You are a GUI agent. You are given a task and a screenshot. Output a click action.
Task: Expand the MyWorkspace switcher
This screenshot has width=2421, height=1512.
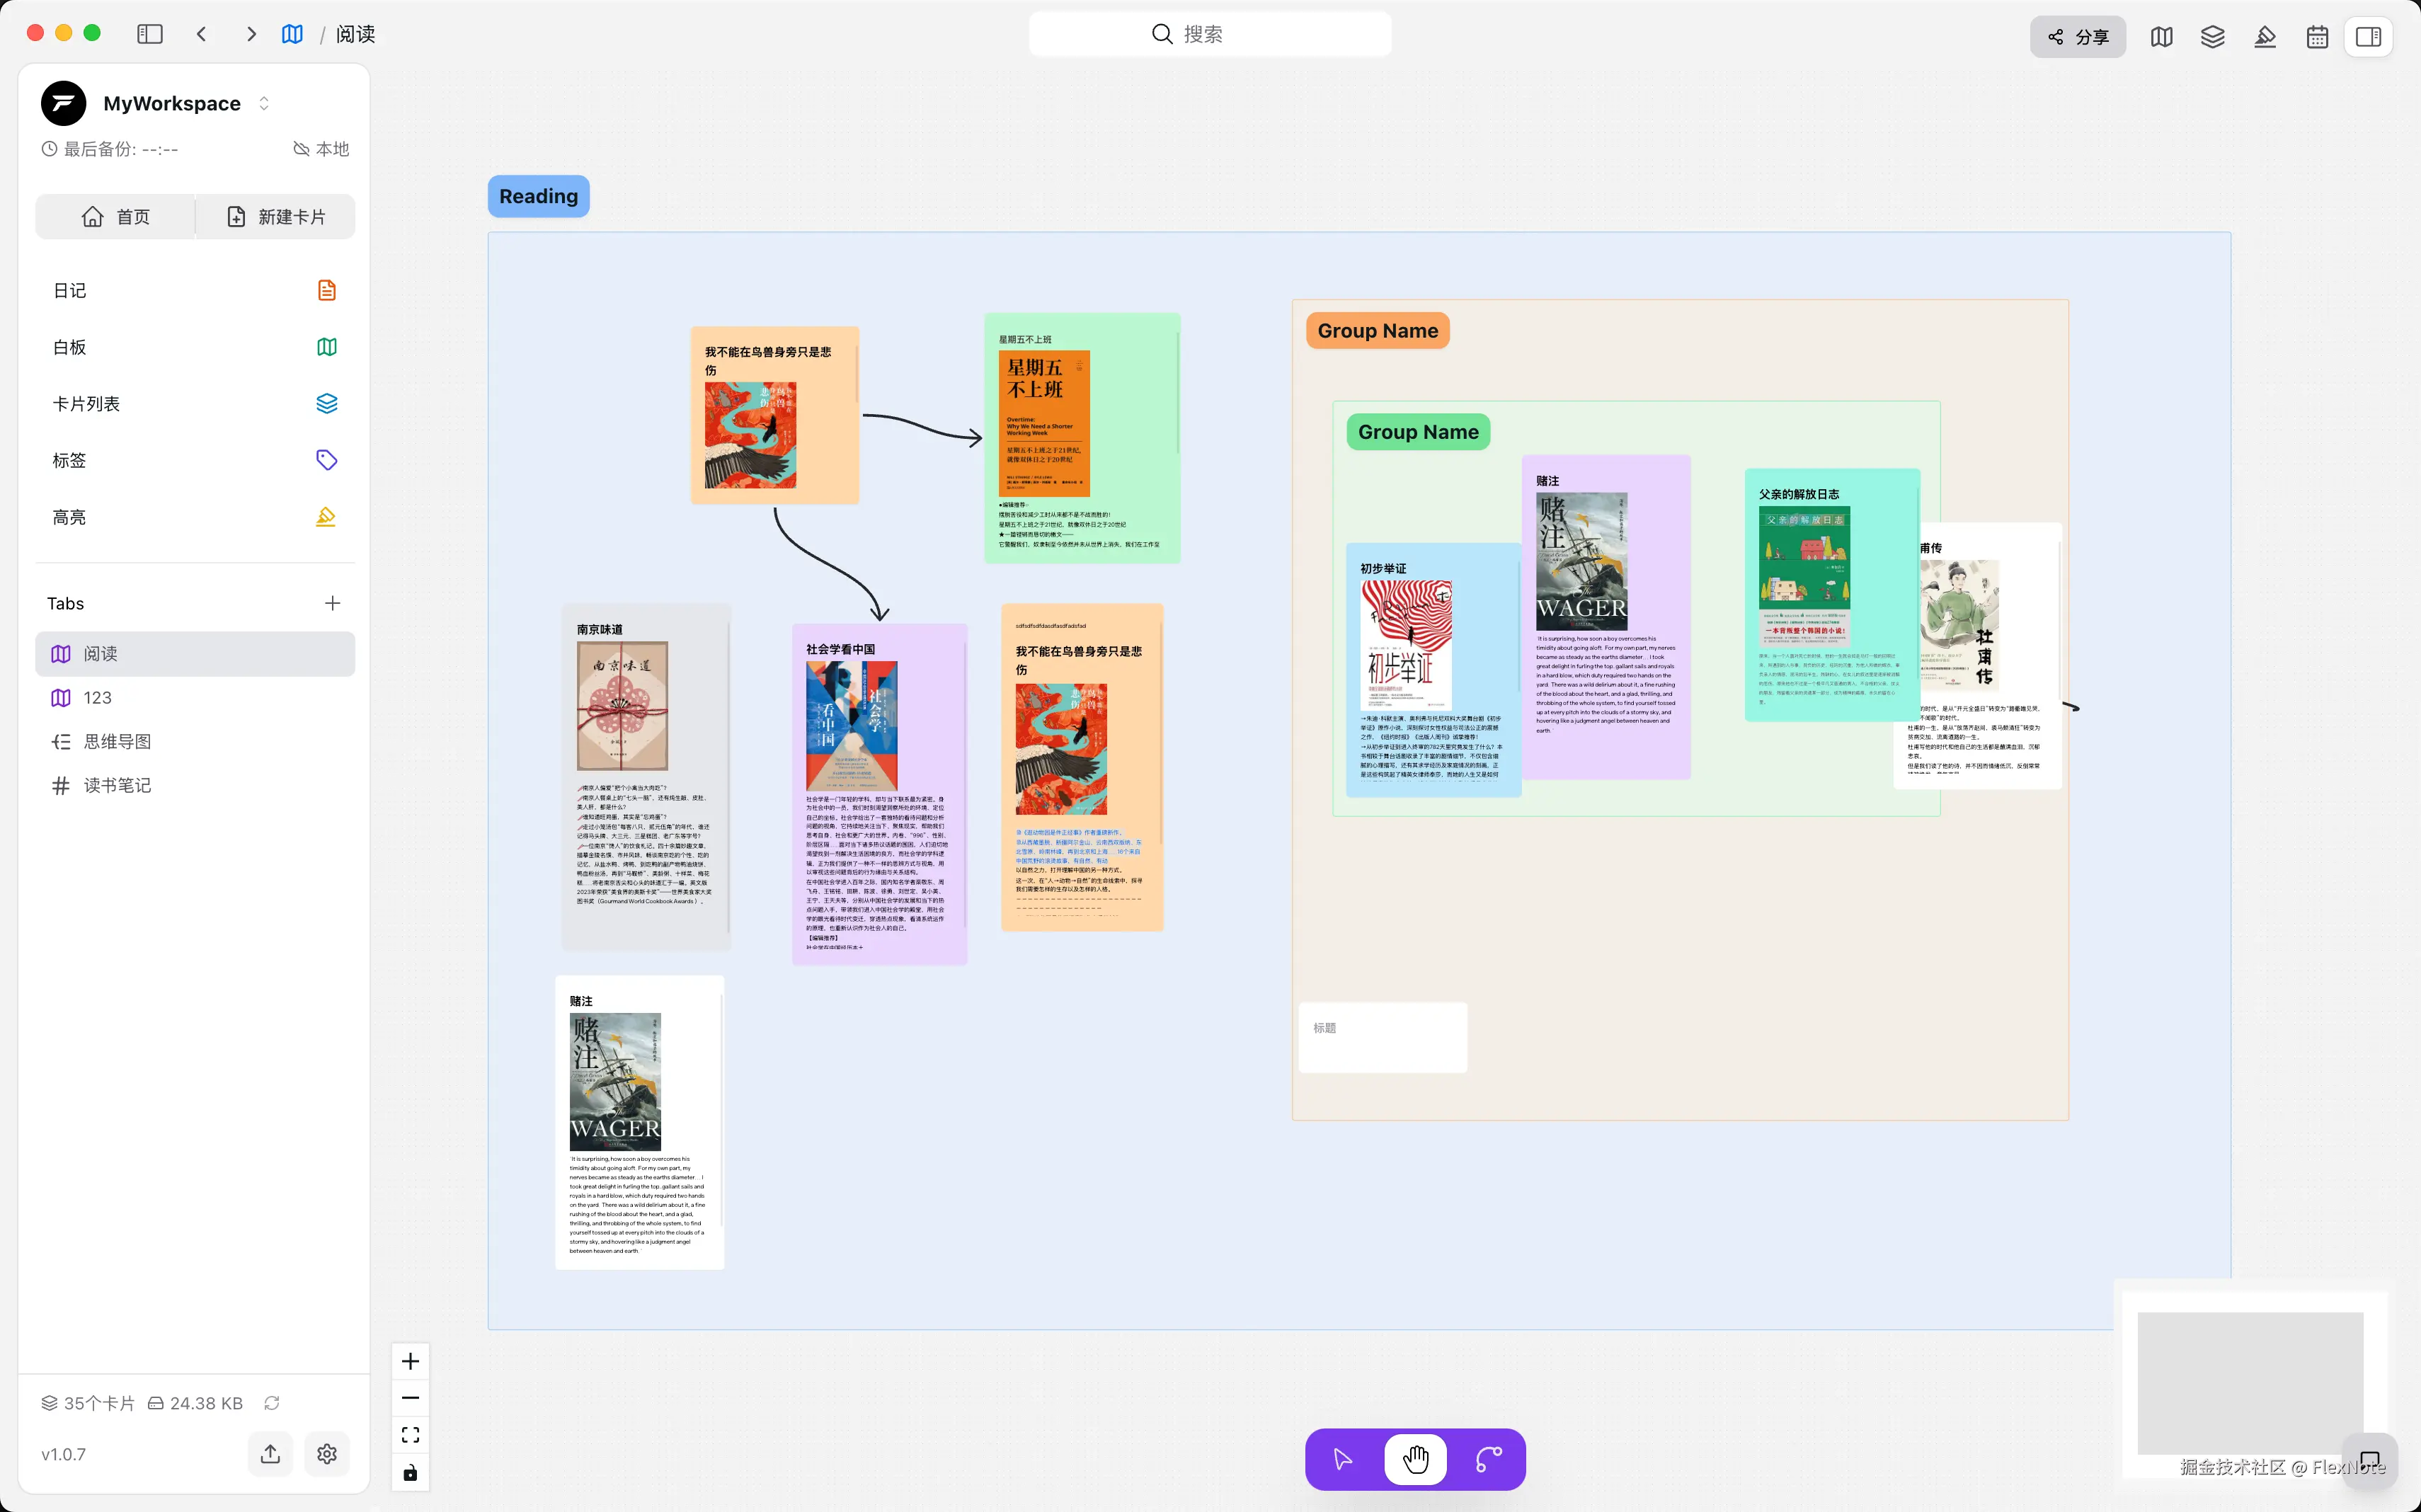264,103
